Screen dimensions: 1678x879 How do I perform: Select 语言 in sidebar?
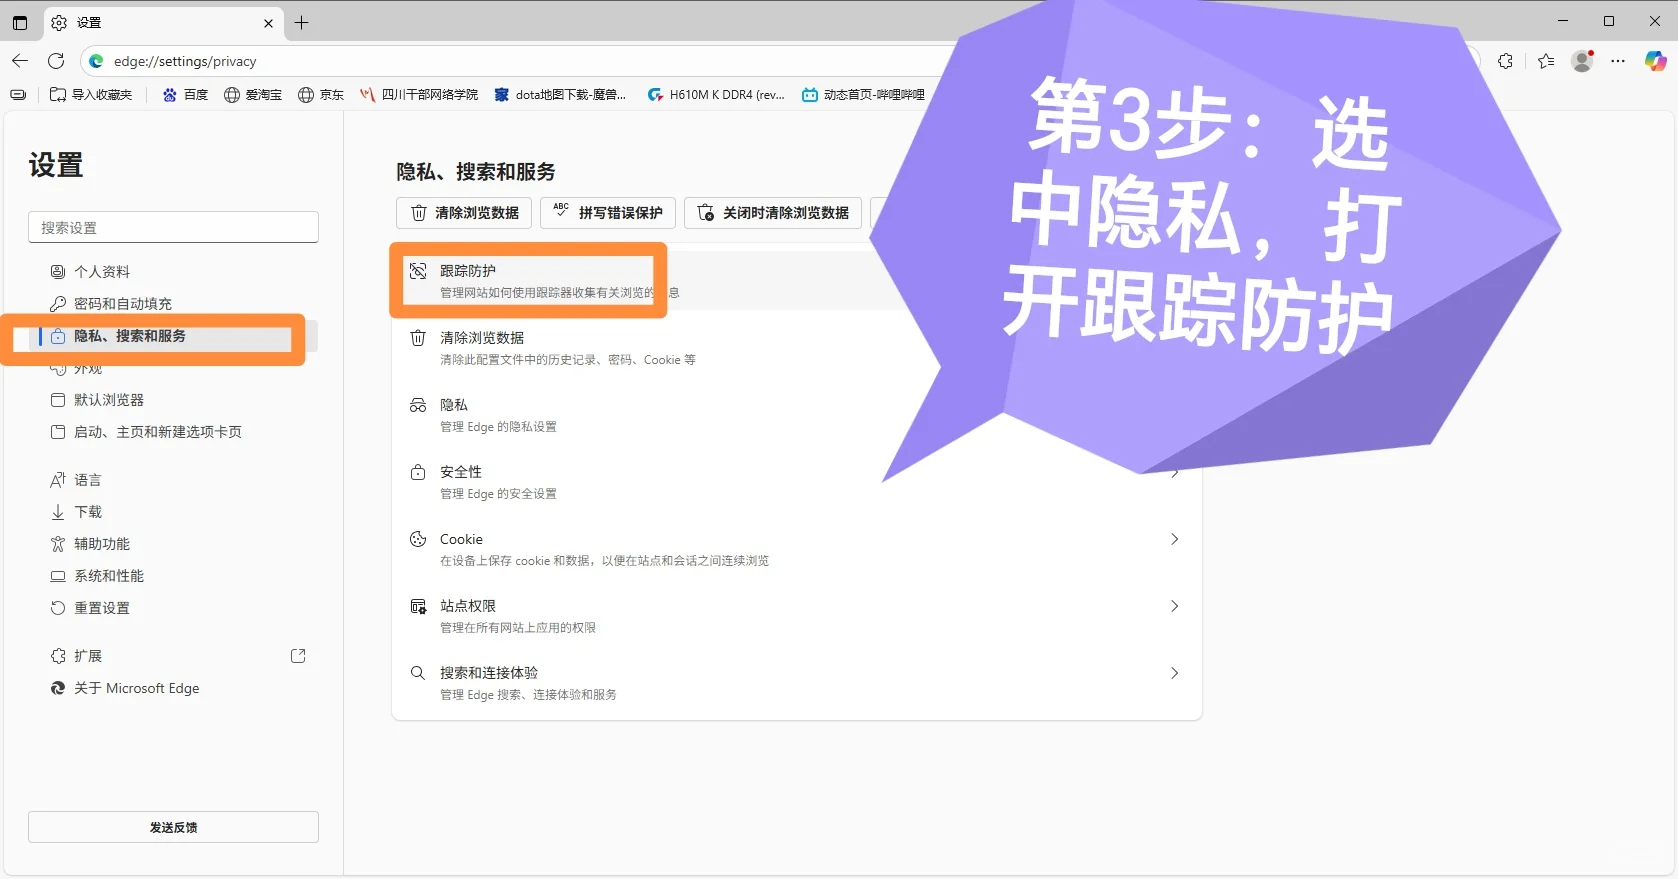tap(173, 480)
